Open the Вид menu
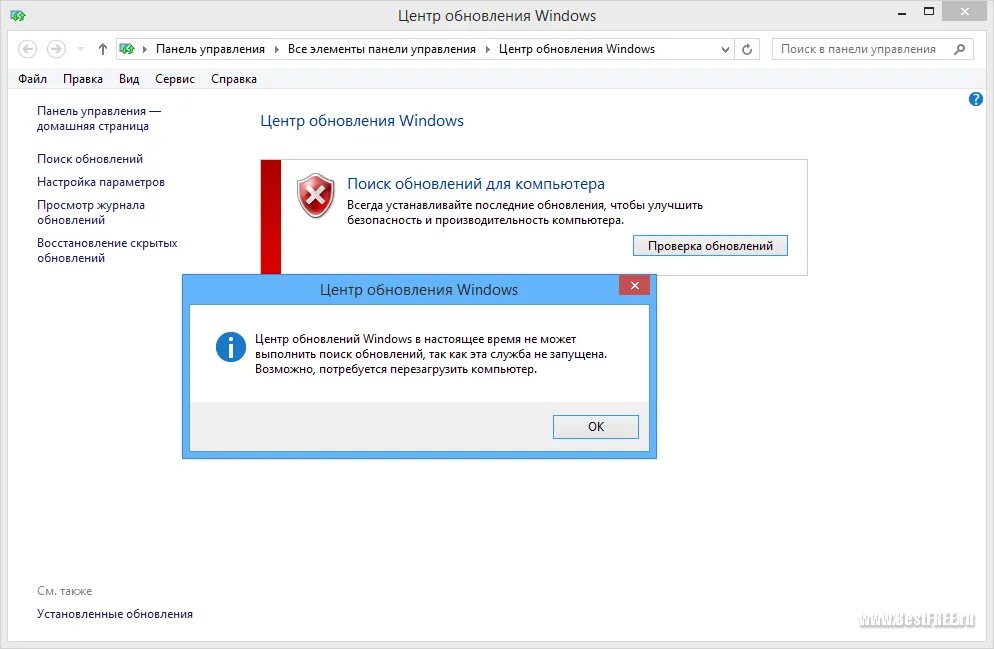Screen dimensions: 994x649 pyautogui.click(x=129, y=79)
